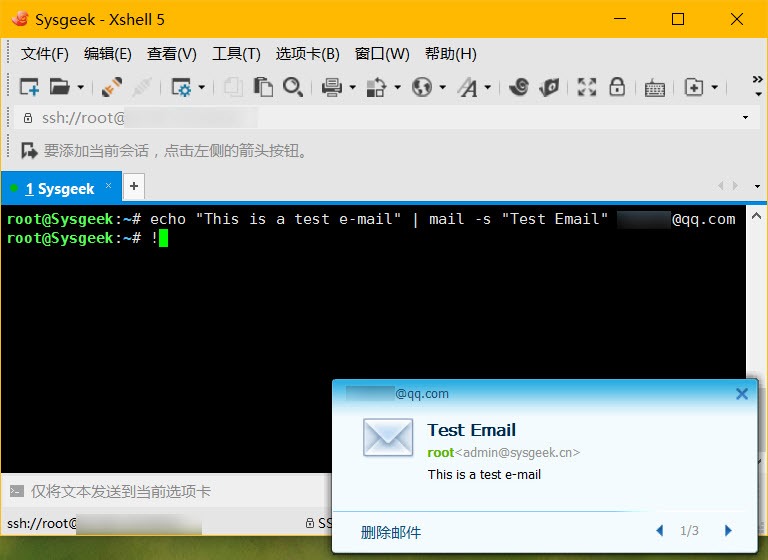The height and width of the screenshot is (560, 768).
Task: Click sender root<admin@sysgeek.cn> in popup
Action: point(504,453)
